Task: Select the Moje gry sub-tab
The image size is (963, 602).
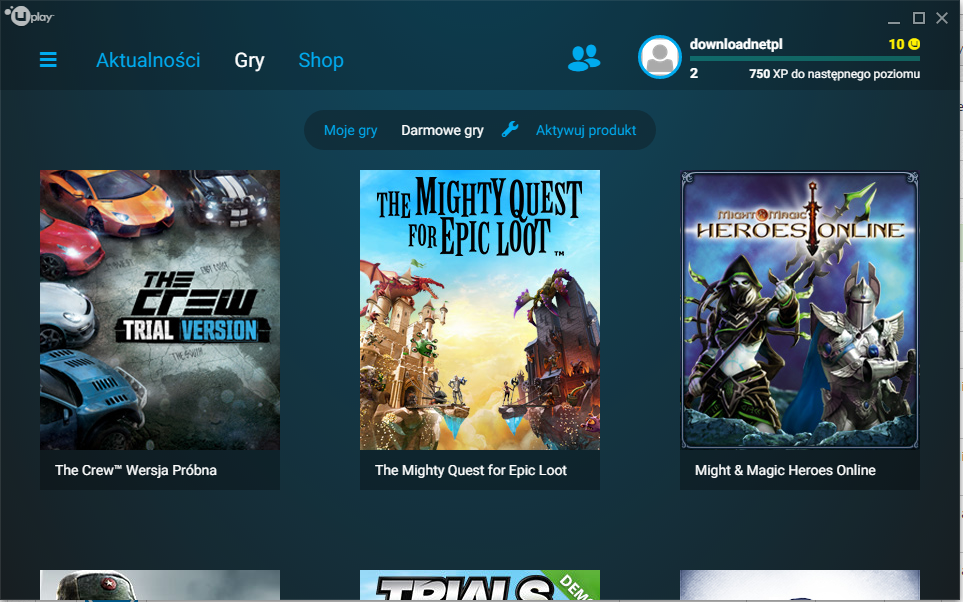Action: (350, 130)
